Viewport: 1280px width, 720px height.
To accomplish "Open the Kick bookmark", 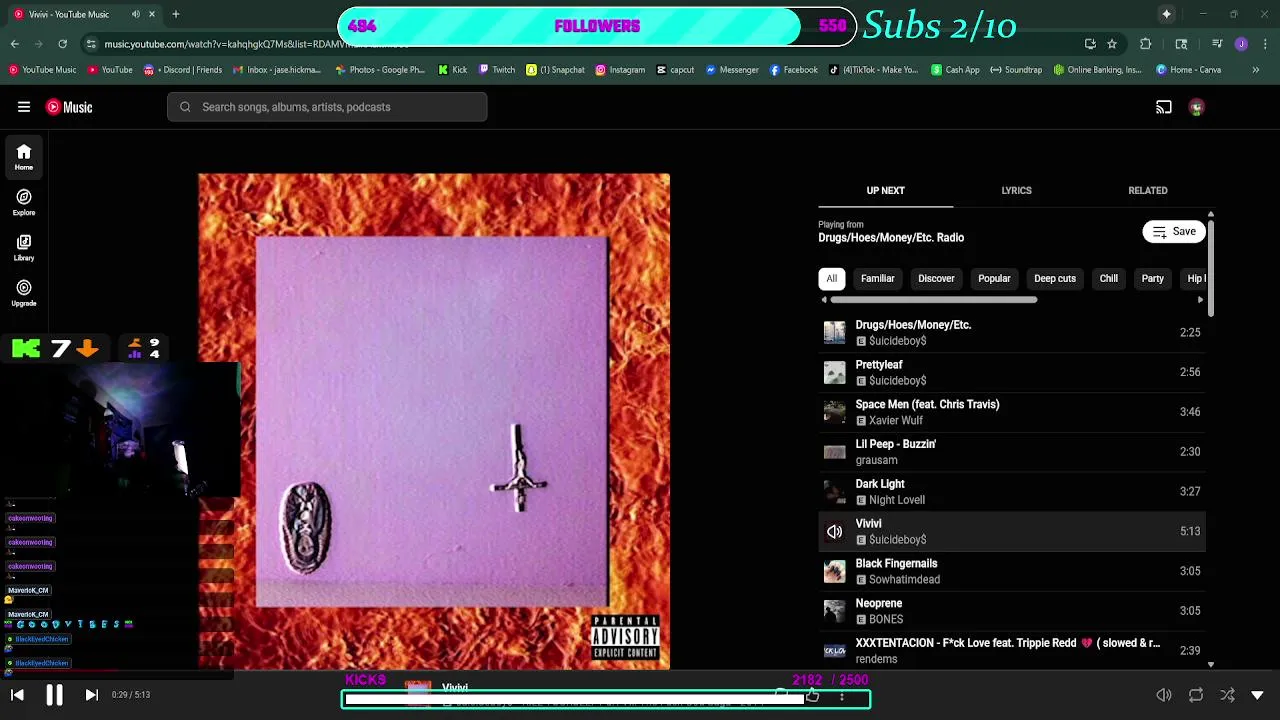I will pyautogui.click(x=453, y=70).
